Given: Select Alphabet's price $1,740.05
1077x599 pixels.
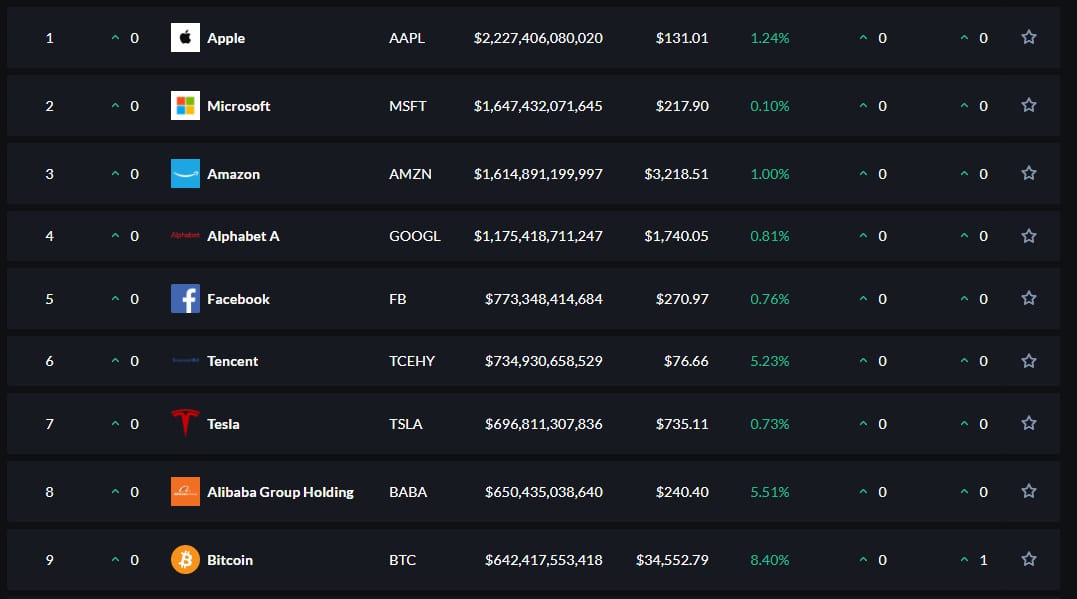Looking at the screenshot, I should [x=676, y=236].
